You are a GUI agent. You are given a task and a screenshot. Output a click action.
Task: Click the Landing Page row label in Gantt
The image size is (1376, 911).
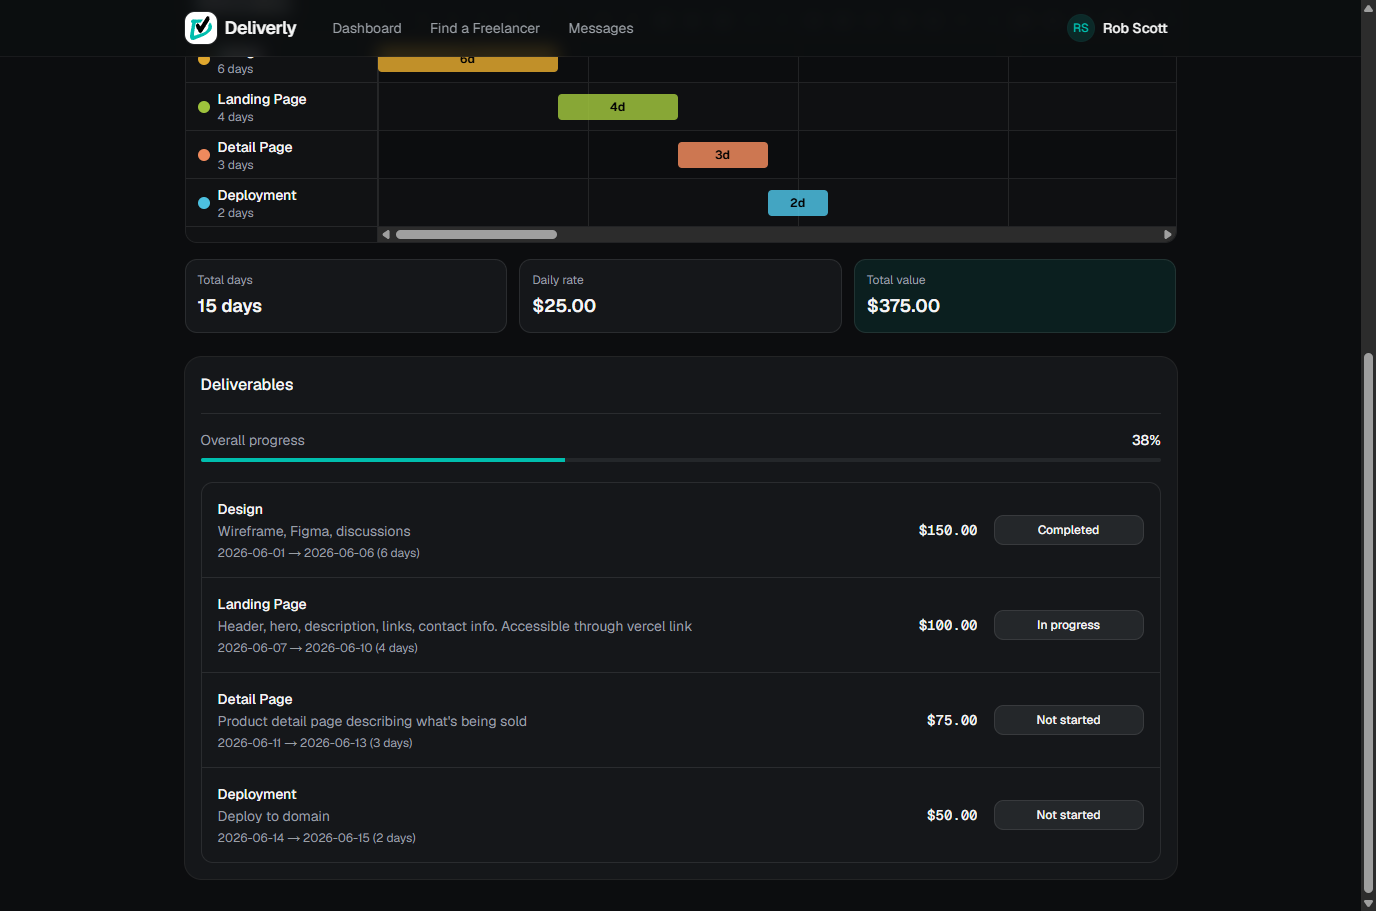point(262,99)
